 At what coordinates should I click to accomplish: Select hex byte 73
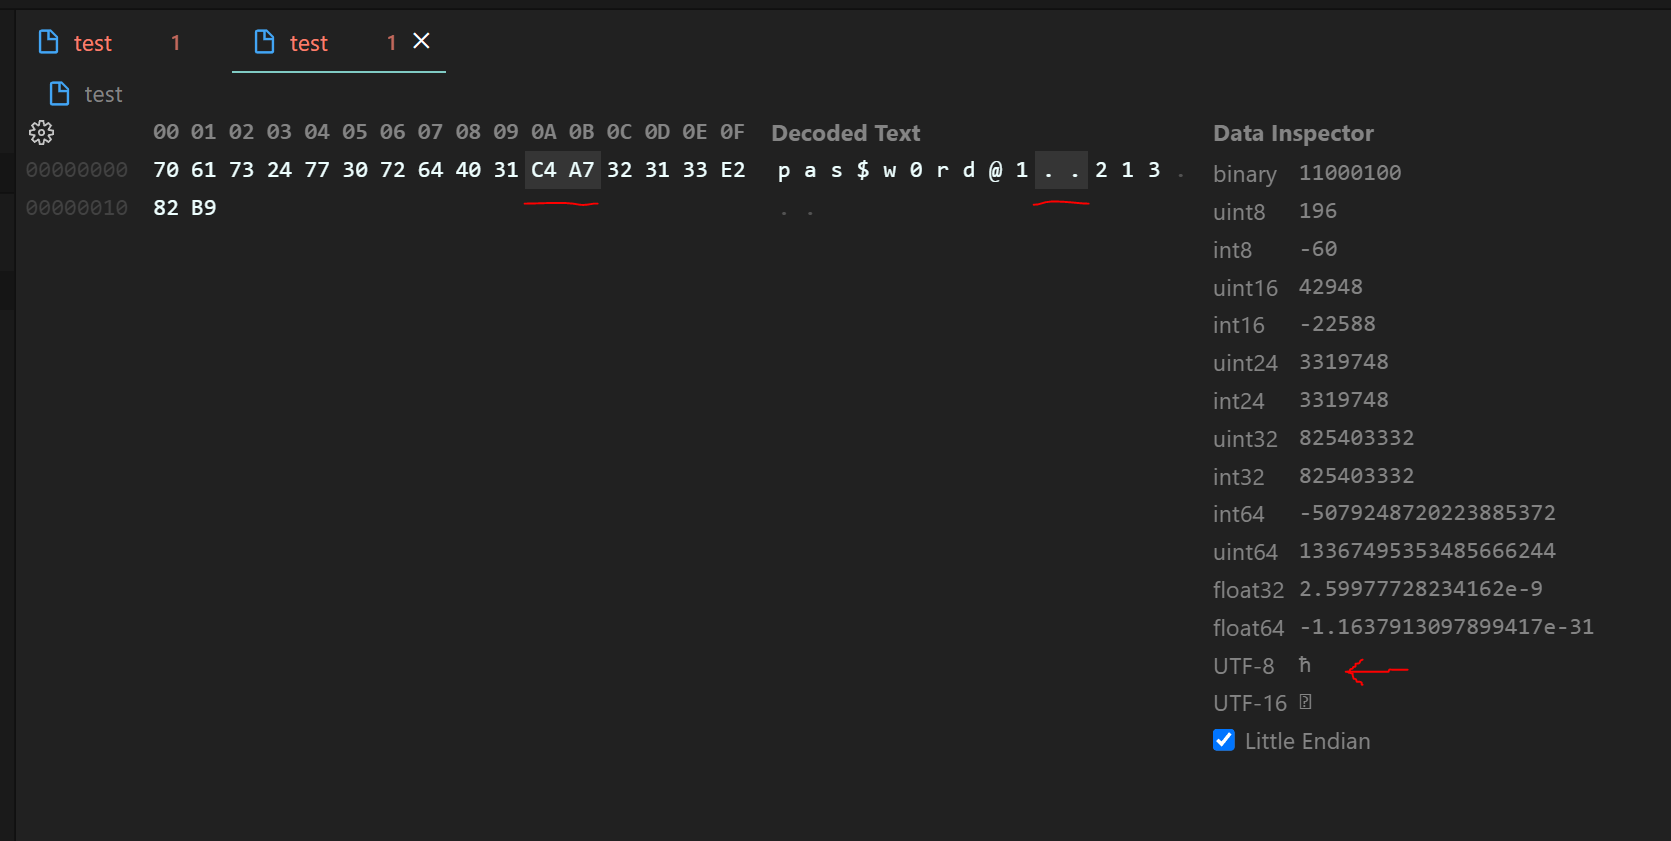coord(242,170)
